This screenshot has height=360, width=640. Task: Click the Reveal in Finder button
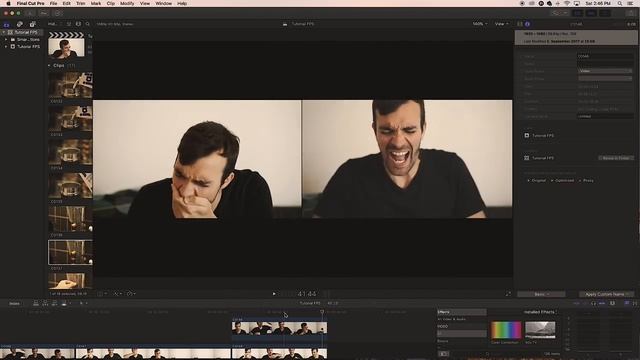(616, 158)
